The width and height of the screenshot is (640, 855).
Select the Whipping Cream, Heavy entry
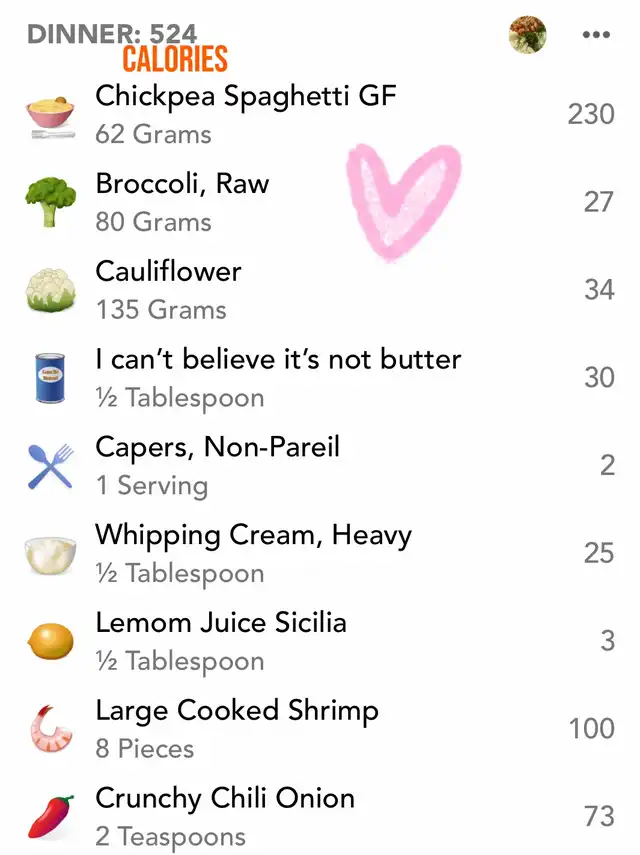click(320, 553)
